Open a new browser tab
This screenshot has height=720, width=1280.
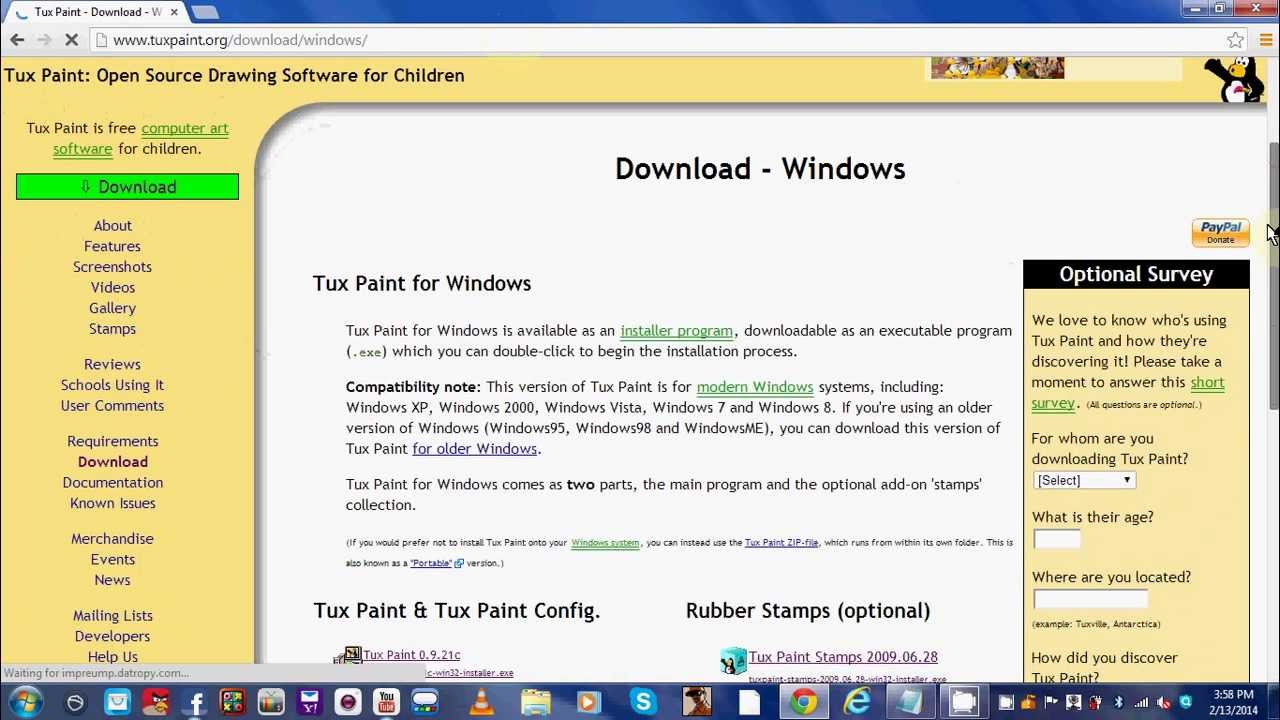(204, 12)
